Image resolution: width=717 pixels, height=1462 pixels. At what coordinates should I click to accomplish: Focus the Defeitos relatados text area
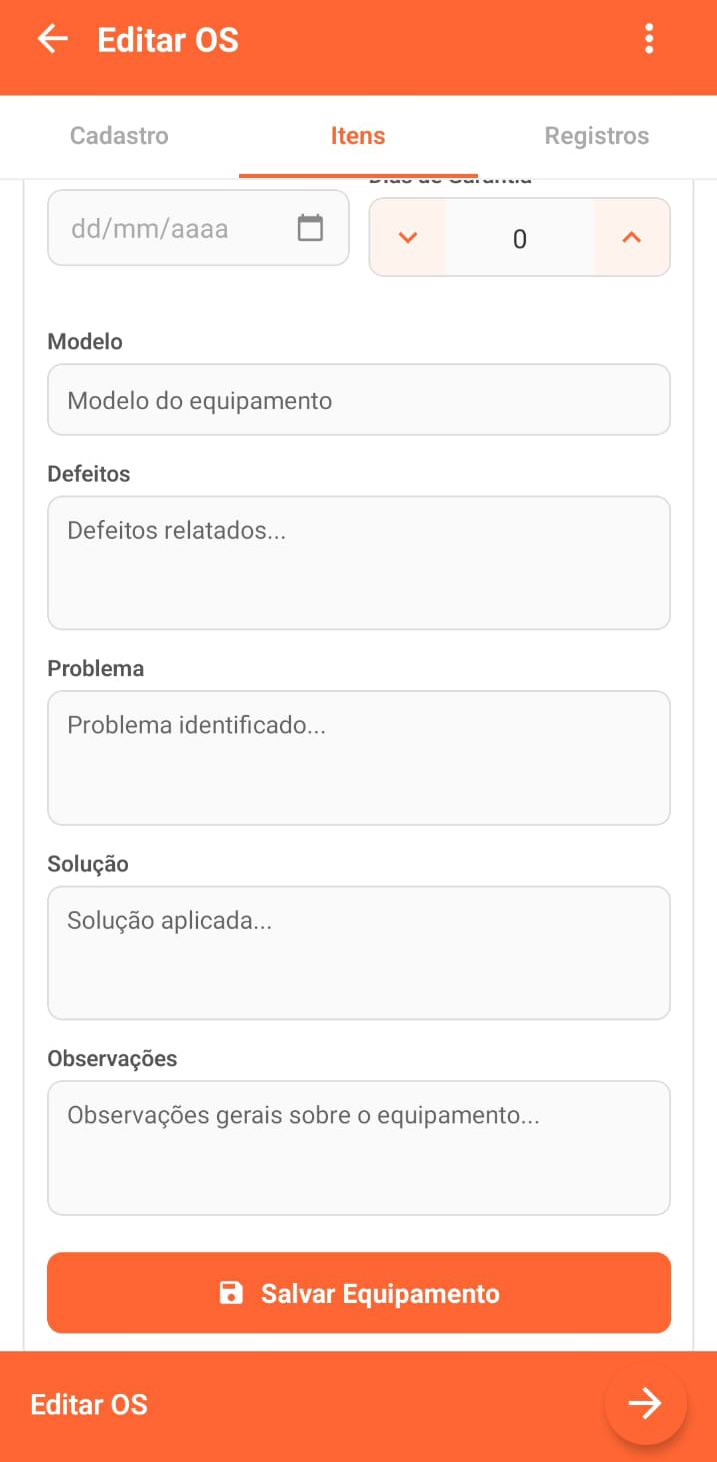pyautogui.click(x=358, y=562)
